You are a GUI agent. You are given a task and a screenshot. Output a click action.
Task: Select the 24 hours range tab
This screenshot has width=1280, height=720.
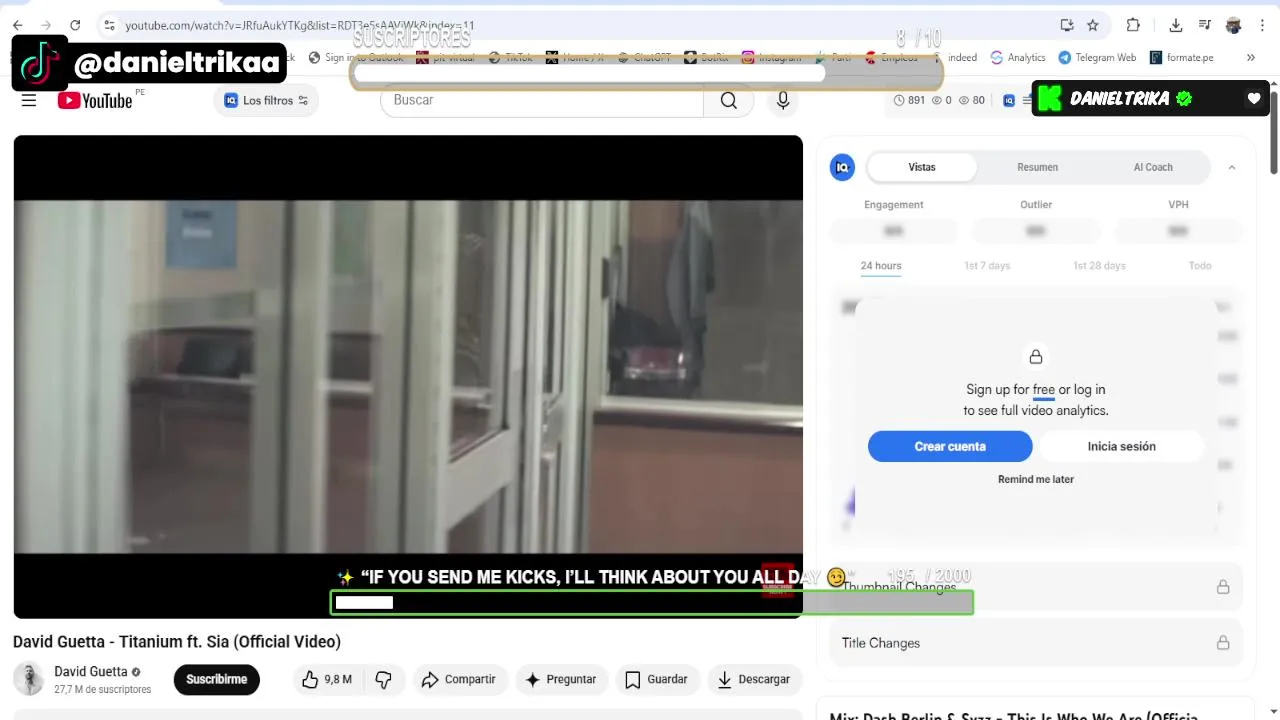coord(881,266)
